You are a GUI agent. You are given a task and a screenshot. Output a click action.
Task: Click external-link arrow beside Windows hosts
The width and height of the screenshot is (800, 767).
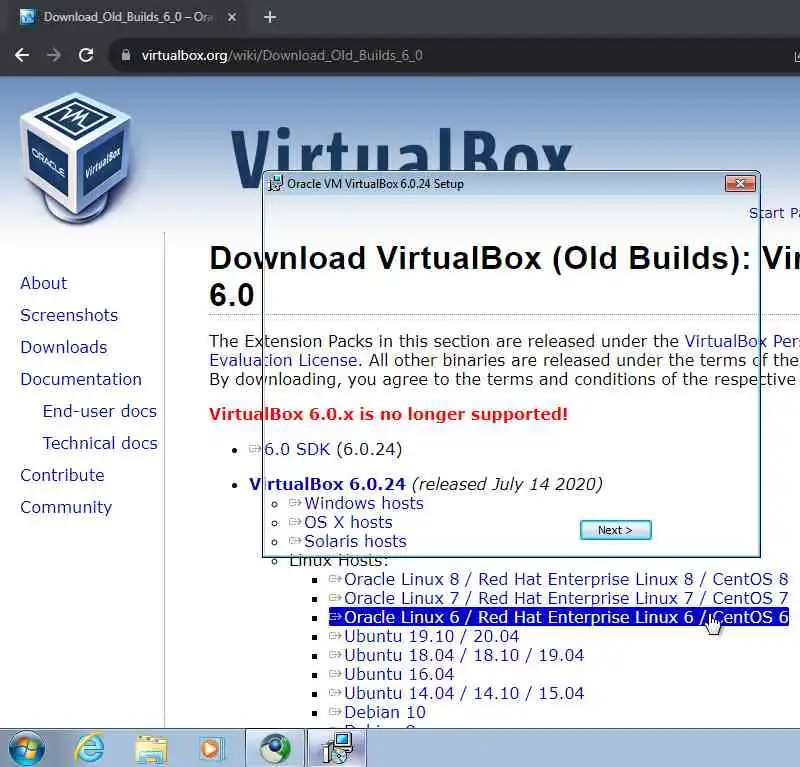295,503
